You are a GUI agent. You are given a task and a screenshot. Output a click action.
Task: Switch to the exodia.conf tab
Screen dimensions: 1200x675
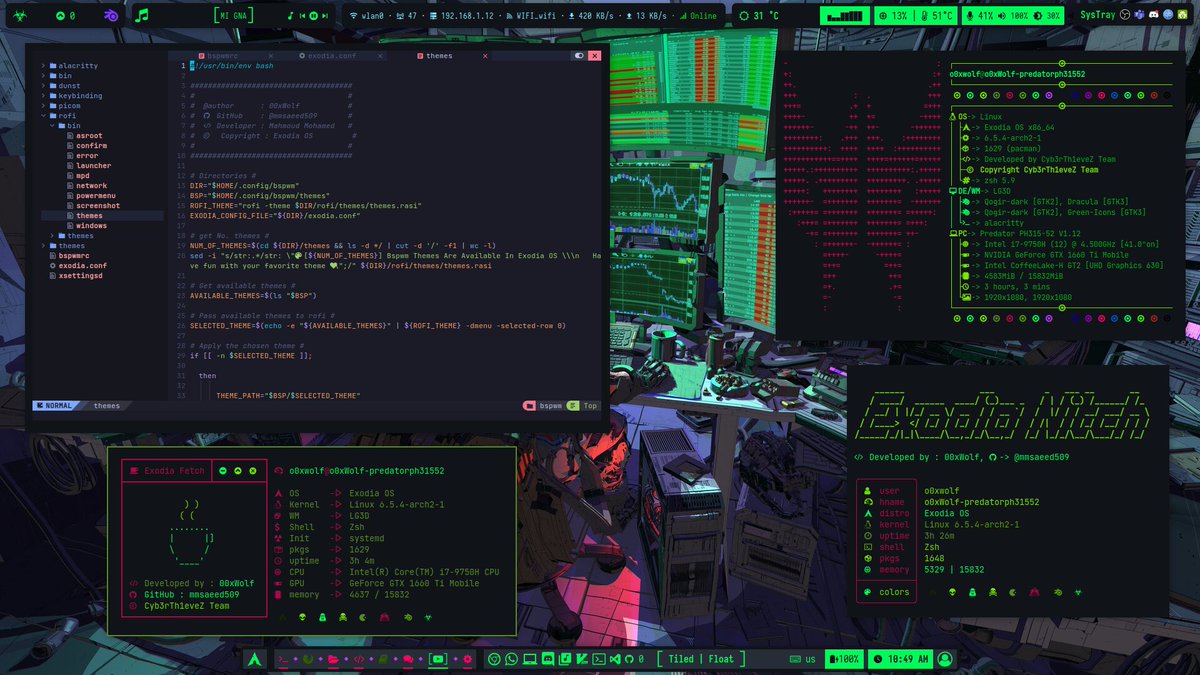(x=328, y=56)
